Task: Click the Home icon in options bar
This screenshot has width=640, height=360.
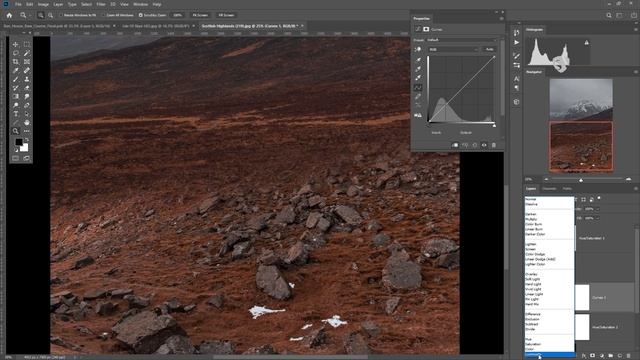Action: [x=9, y=15]
